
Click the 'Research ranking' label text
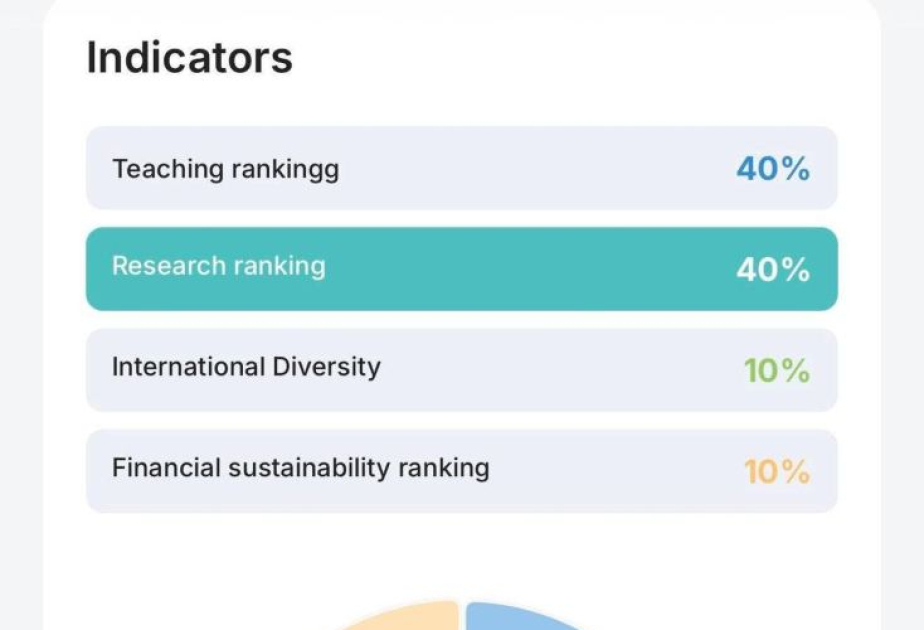click(x=219, y=266)
